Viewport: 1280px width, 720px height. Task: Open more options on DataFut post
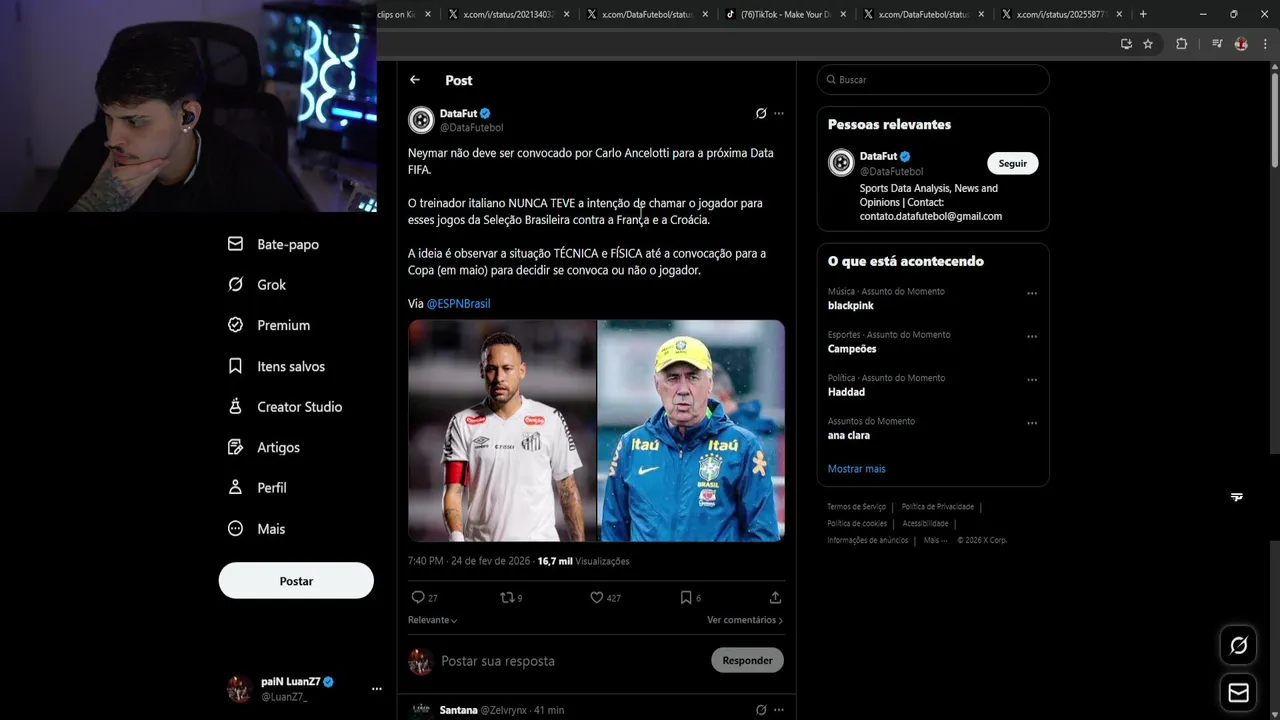point(779,114)
